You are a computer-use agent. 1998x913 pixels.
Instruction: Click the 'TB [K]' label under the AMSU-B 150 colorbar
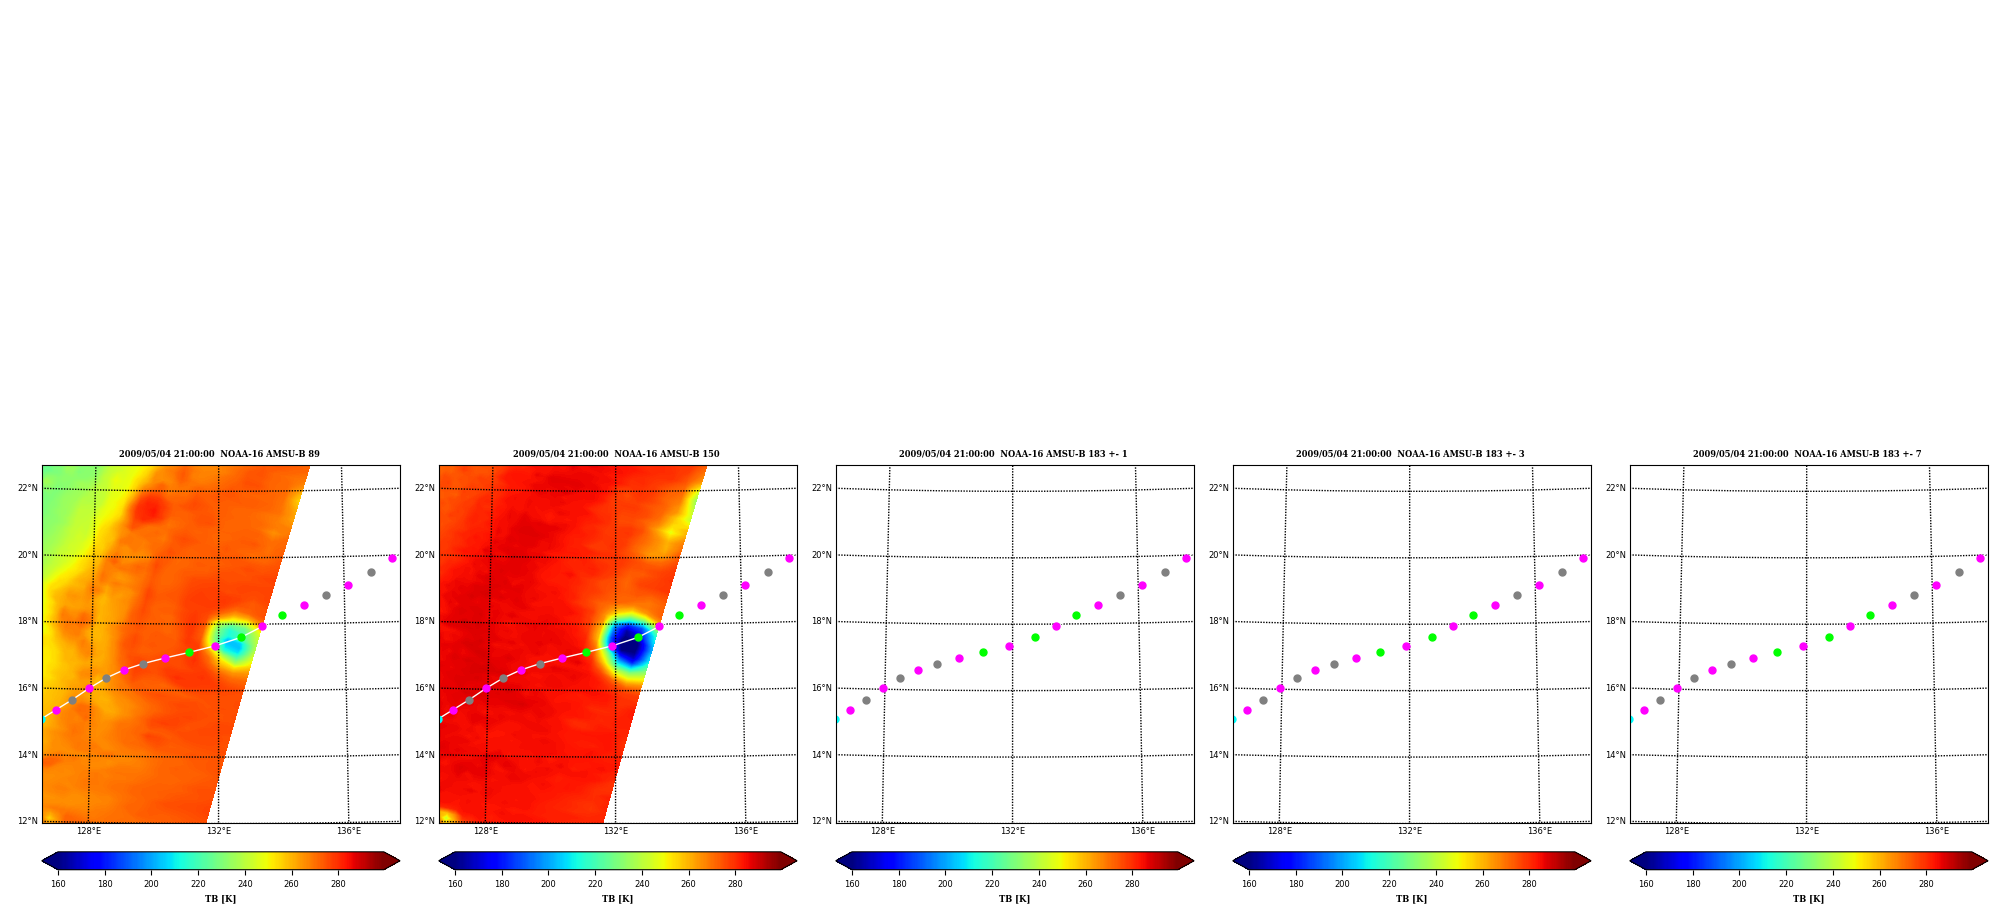coord(617,899)
